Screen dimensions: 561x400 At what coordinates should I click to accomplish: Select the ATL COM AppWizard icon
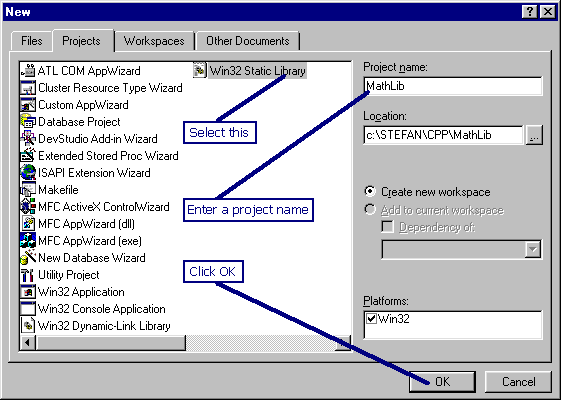tap(28, 70)
